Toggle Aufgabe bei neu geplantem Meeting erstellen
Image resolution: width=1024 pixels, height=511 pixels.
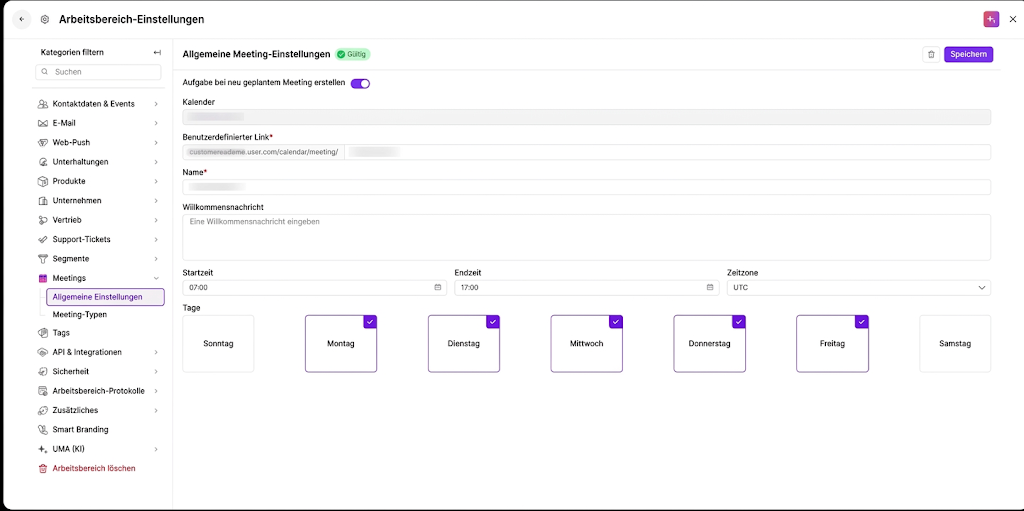click(x=360, y=84)
